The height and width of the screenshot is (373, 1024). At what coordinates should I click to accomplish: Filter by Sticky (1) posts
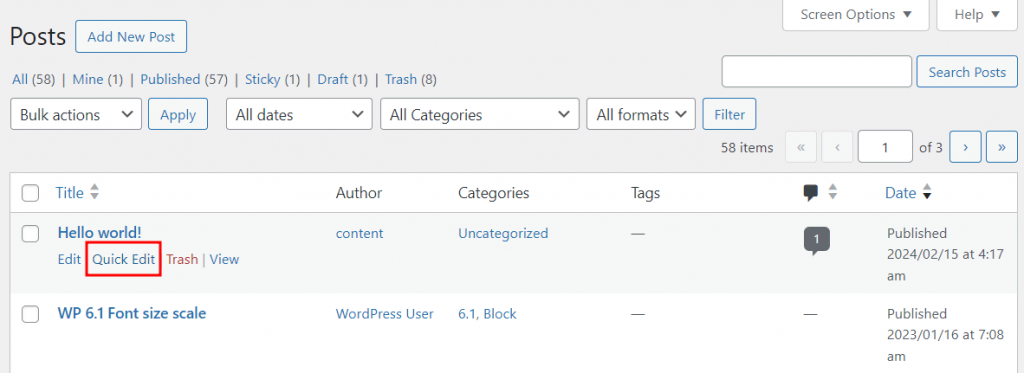coord(272,80)
